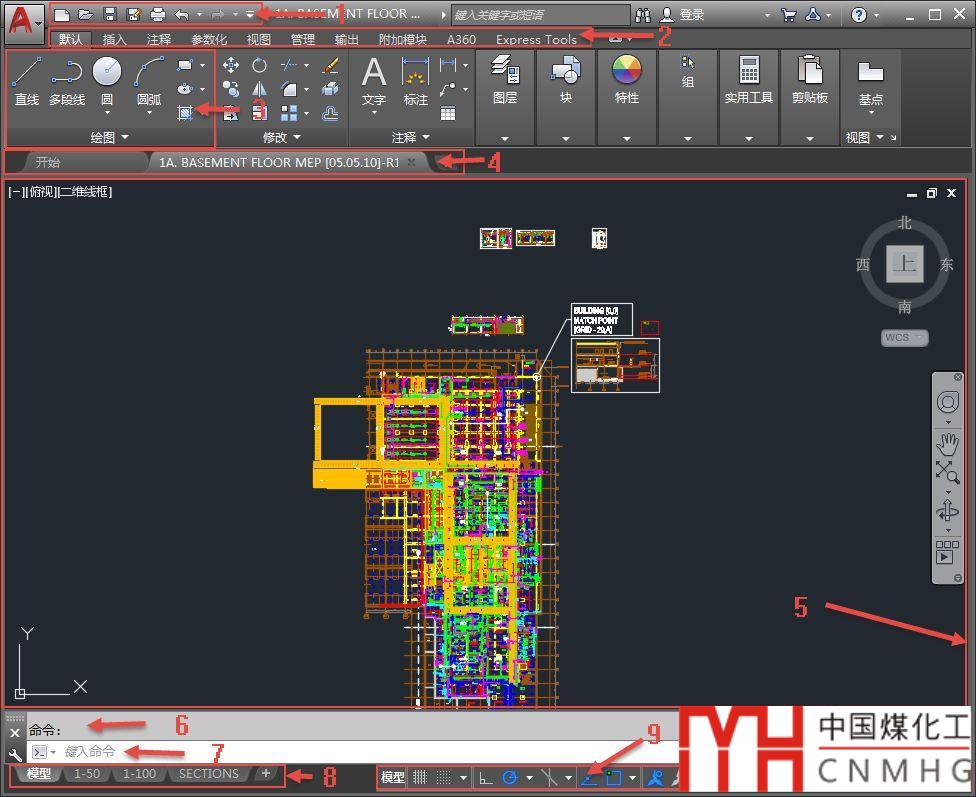The width and height of the screenshot is (976, 797).
Task: Select the Line (直线) drawing tool
Action: point(27,72)
